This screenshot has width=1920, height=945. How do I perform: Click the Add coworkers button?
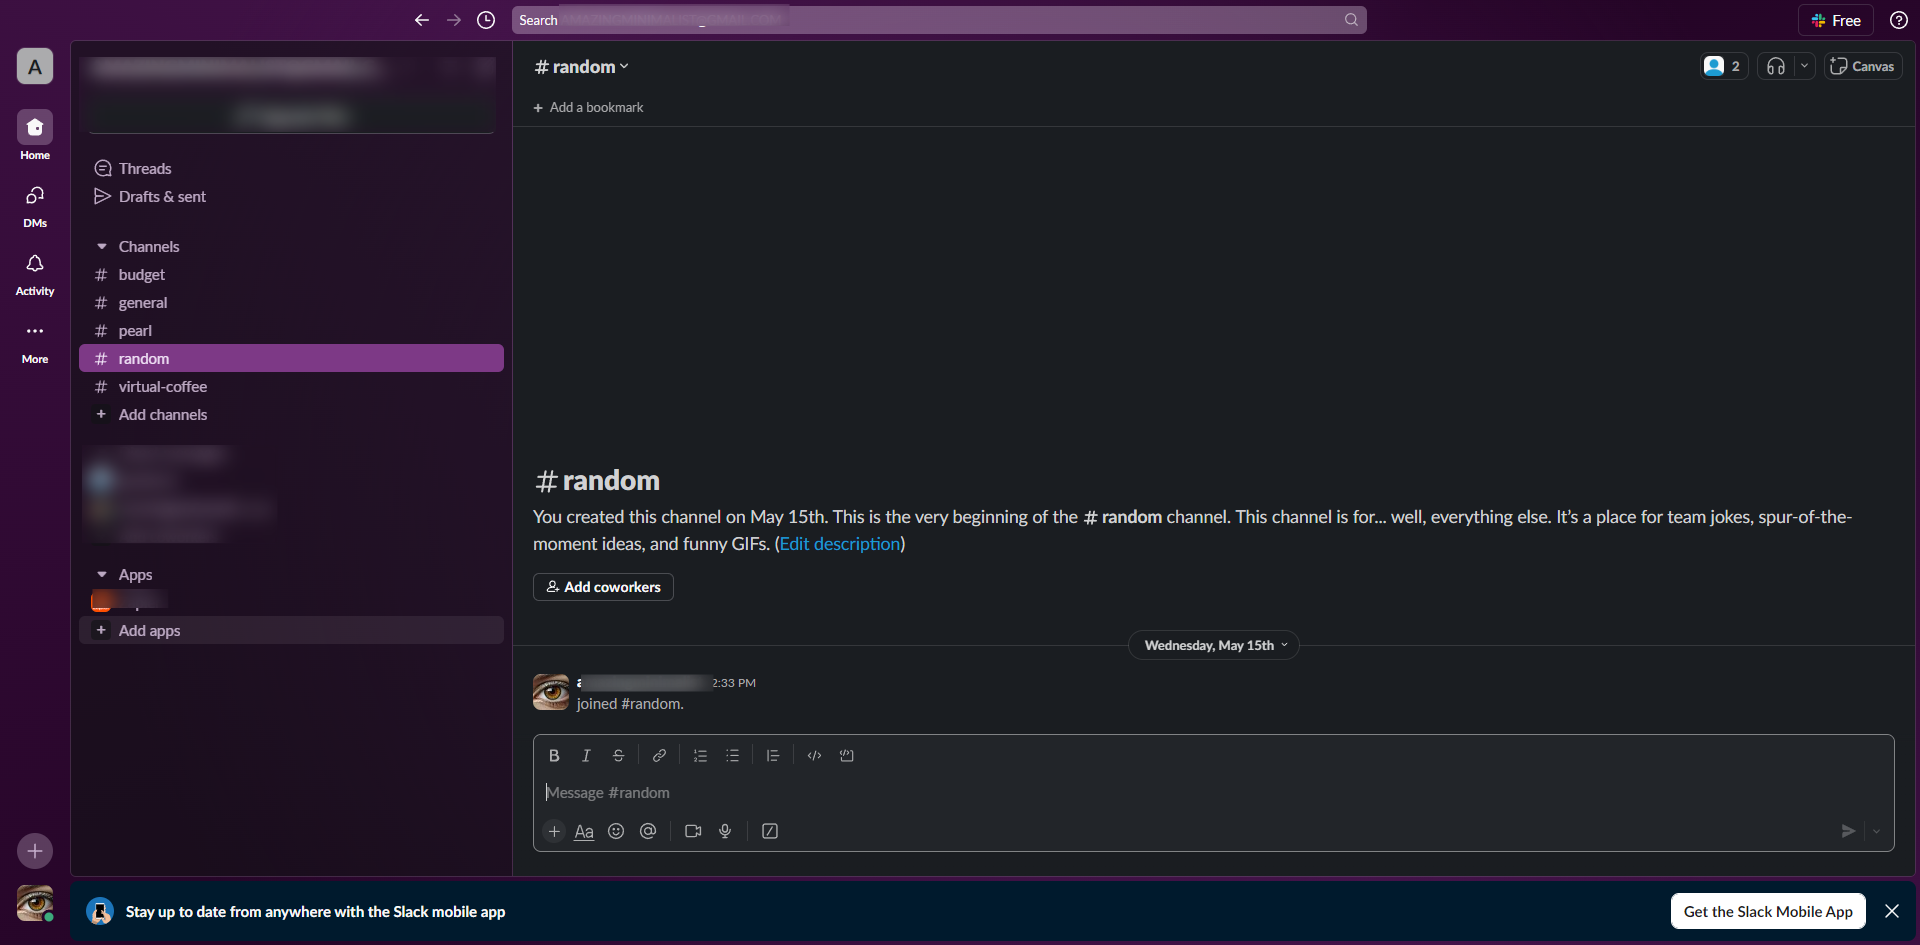[x=603, y=587]
